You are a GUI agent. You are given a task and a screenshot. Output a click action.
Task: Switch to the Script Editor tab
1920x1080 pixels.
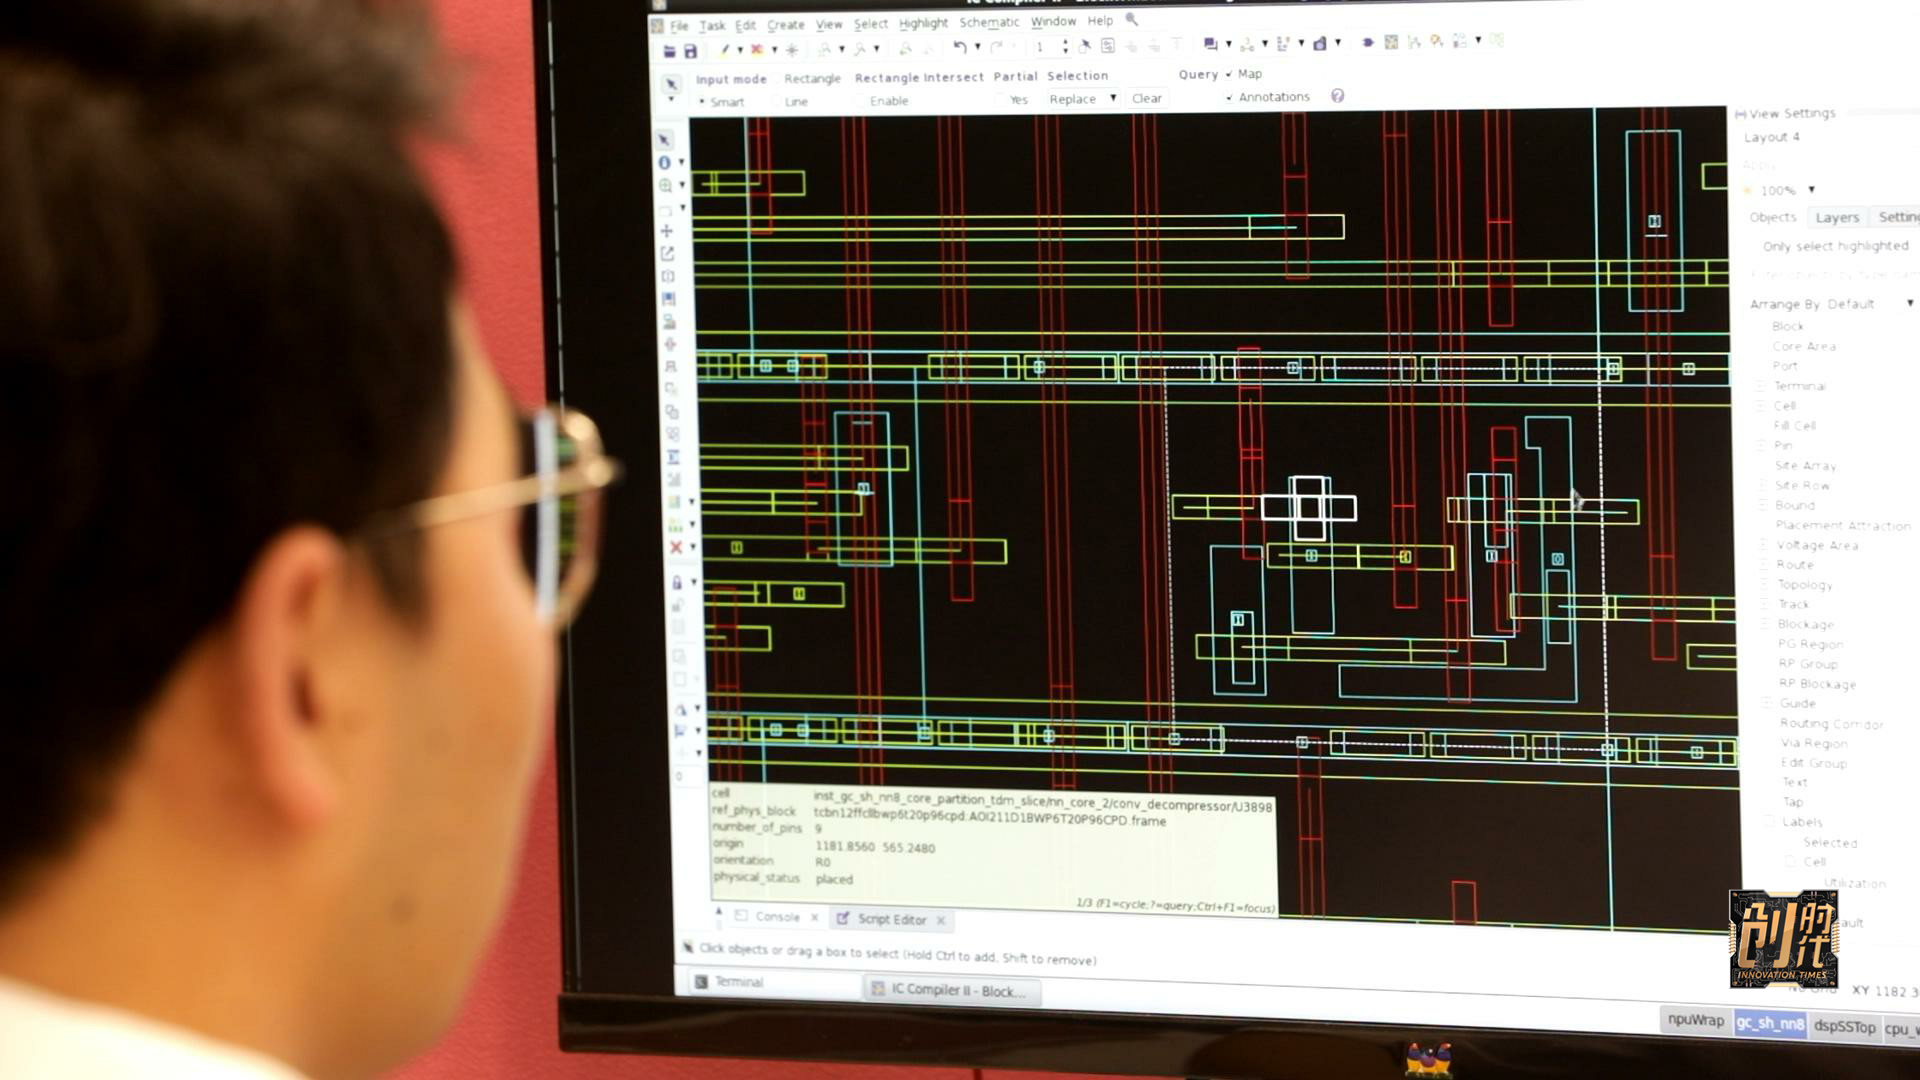pyautogui.click(x=891, y=919)
